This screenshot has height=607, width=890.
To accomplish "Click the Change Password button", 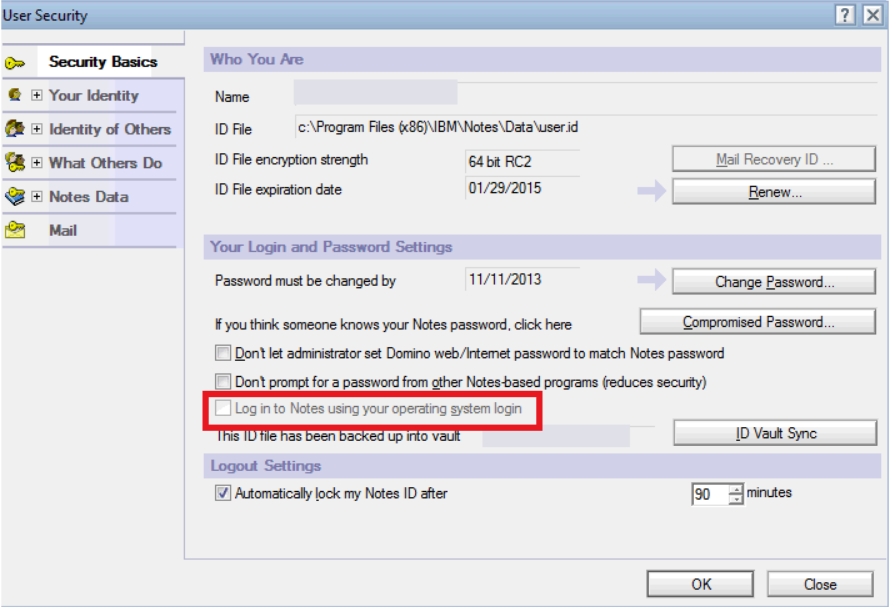I will click(x=773, y=282).
